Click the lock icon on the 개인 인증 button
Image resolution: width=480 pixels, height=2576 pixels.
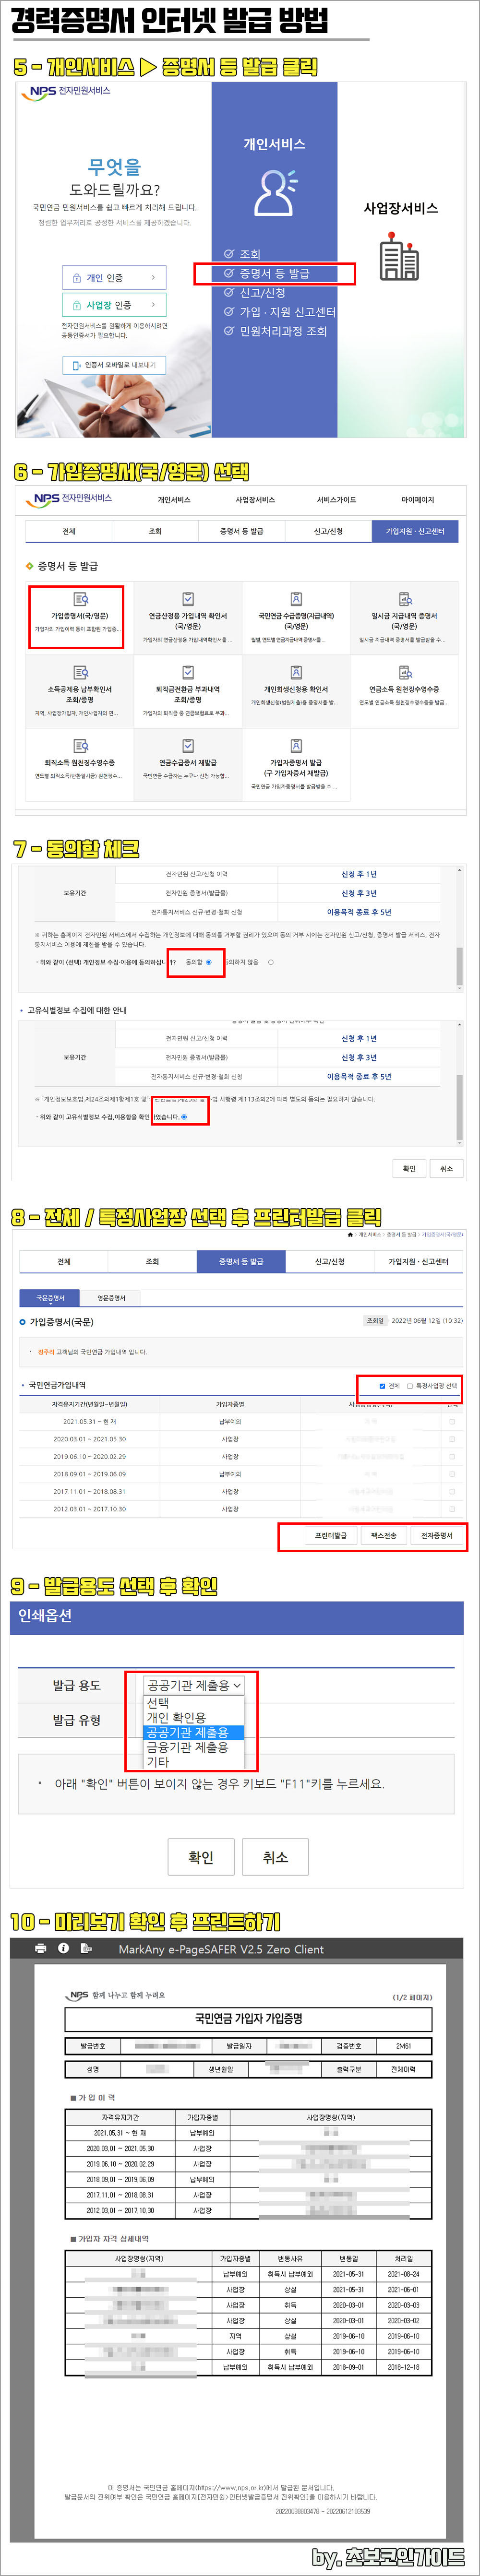pos(78,277)
